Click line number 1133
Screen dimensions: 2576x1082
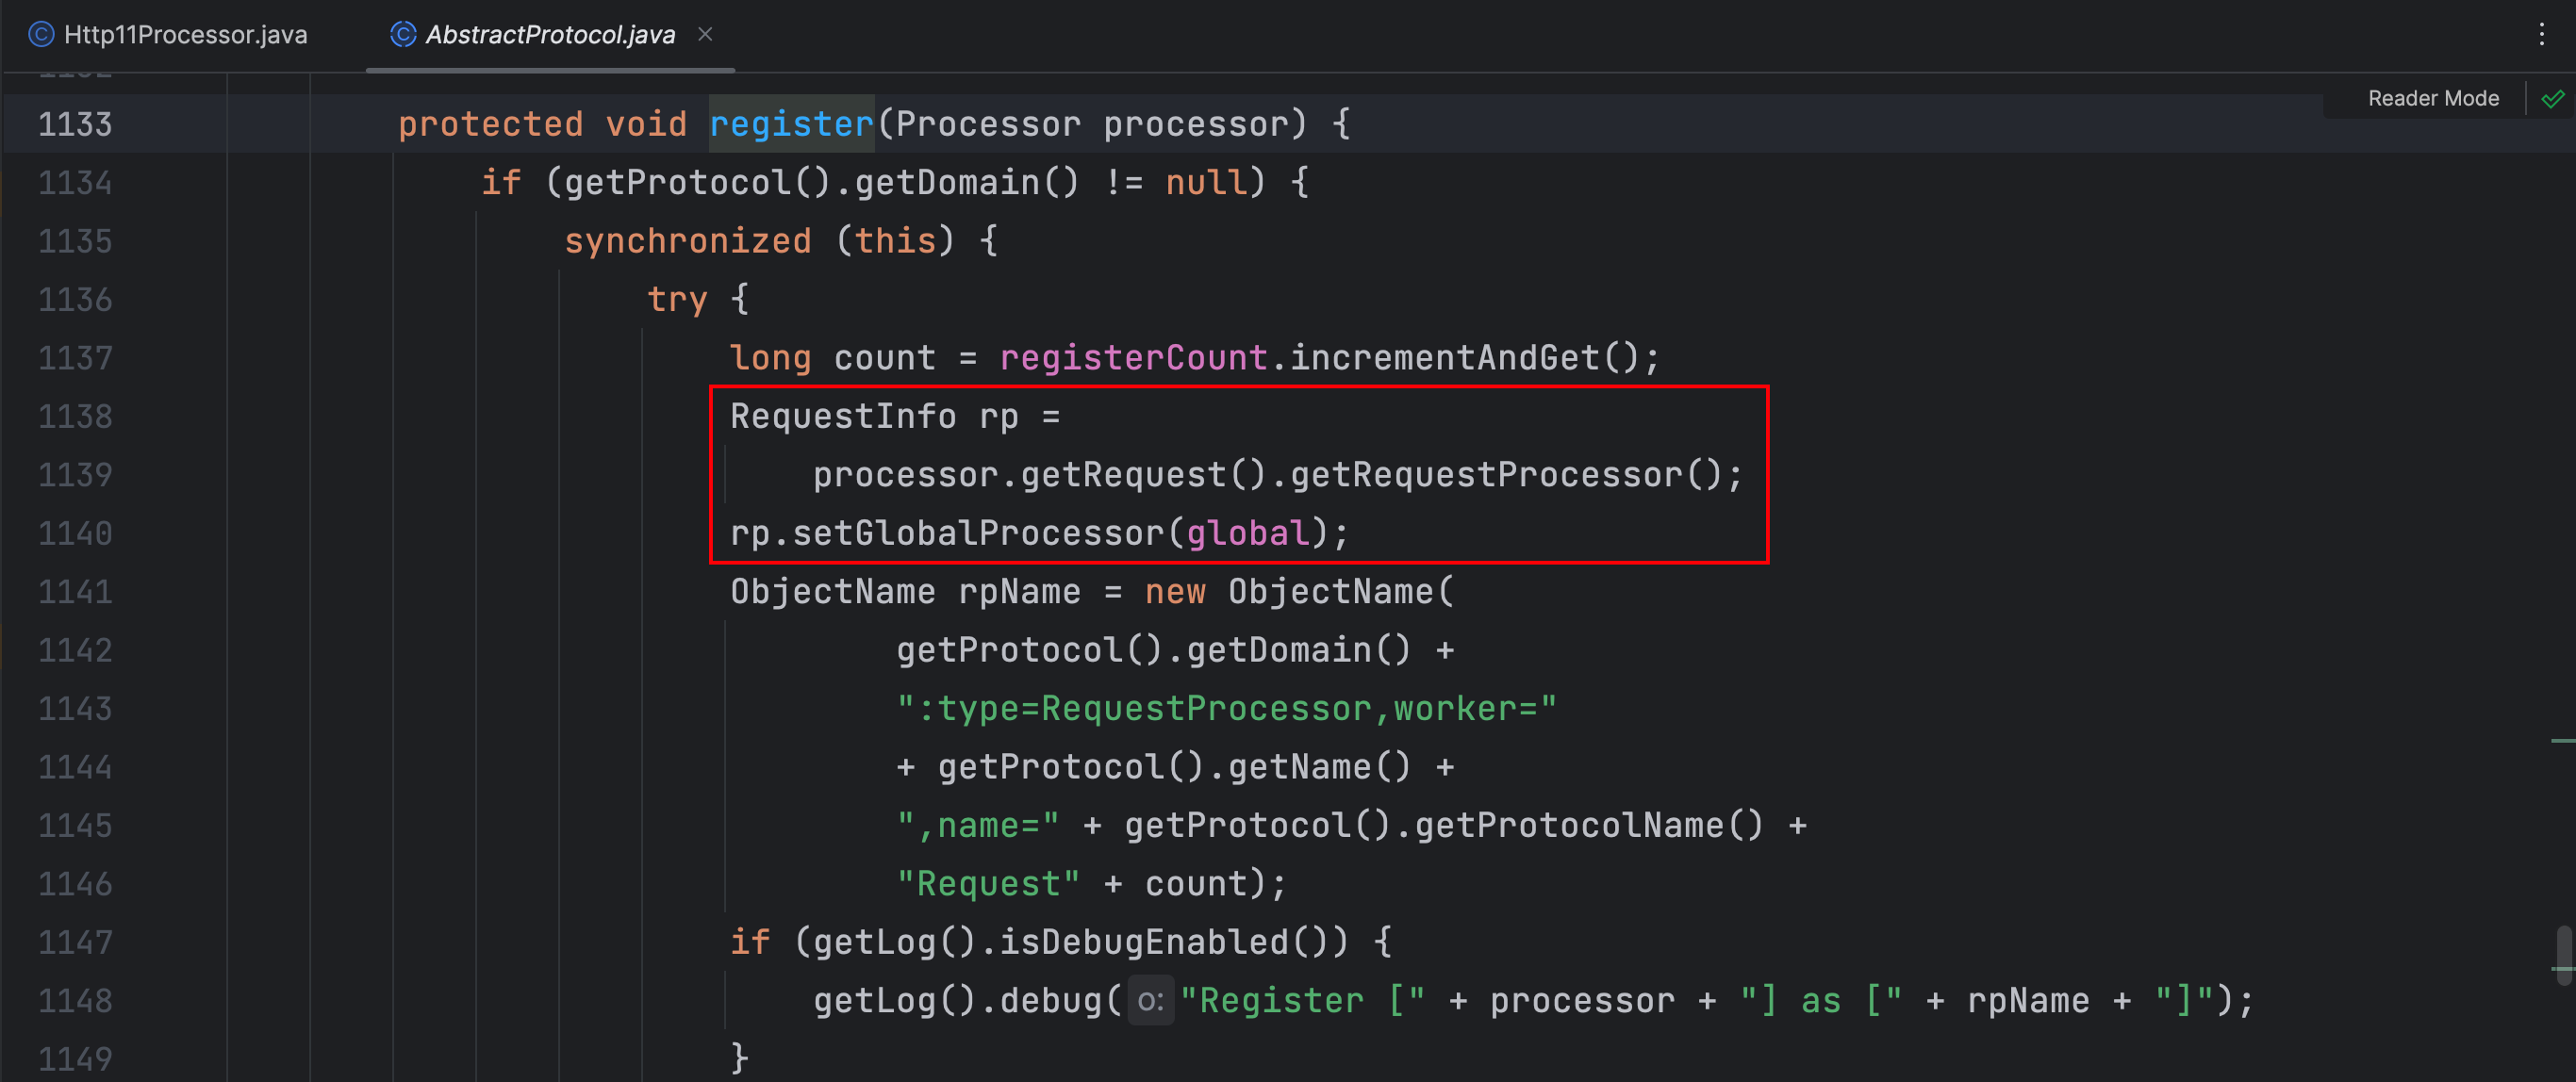pos(75,124)
